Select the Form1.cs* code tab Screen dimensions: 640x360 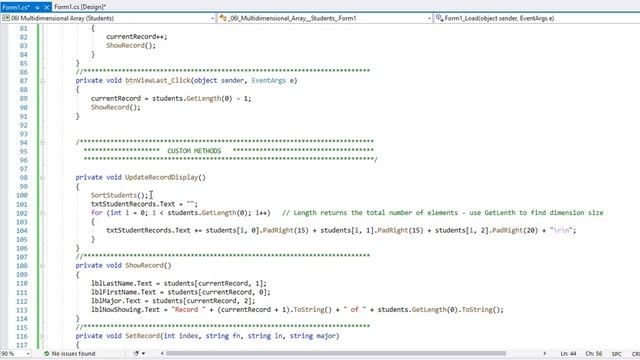tap(16, 7)
